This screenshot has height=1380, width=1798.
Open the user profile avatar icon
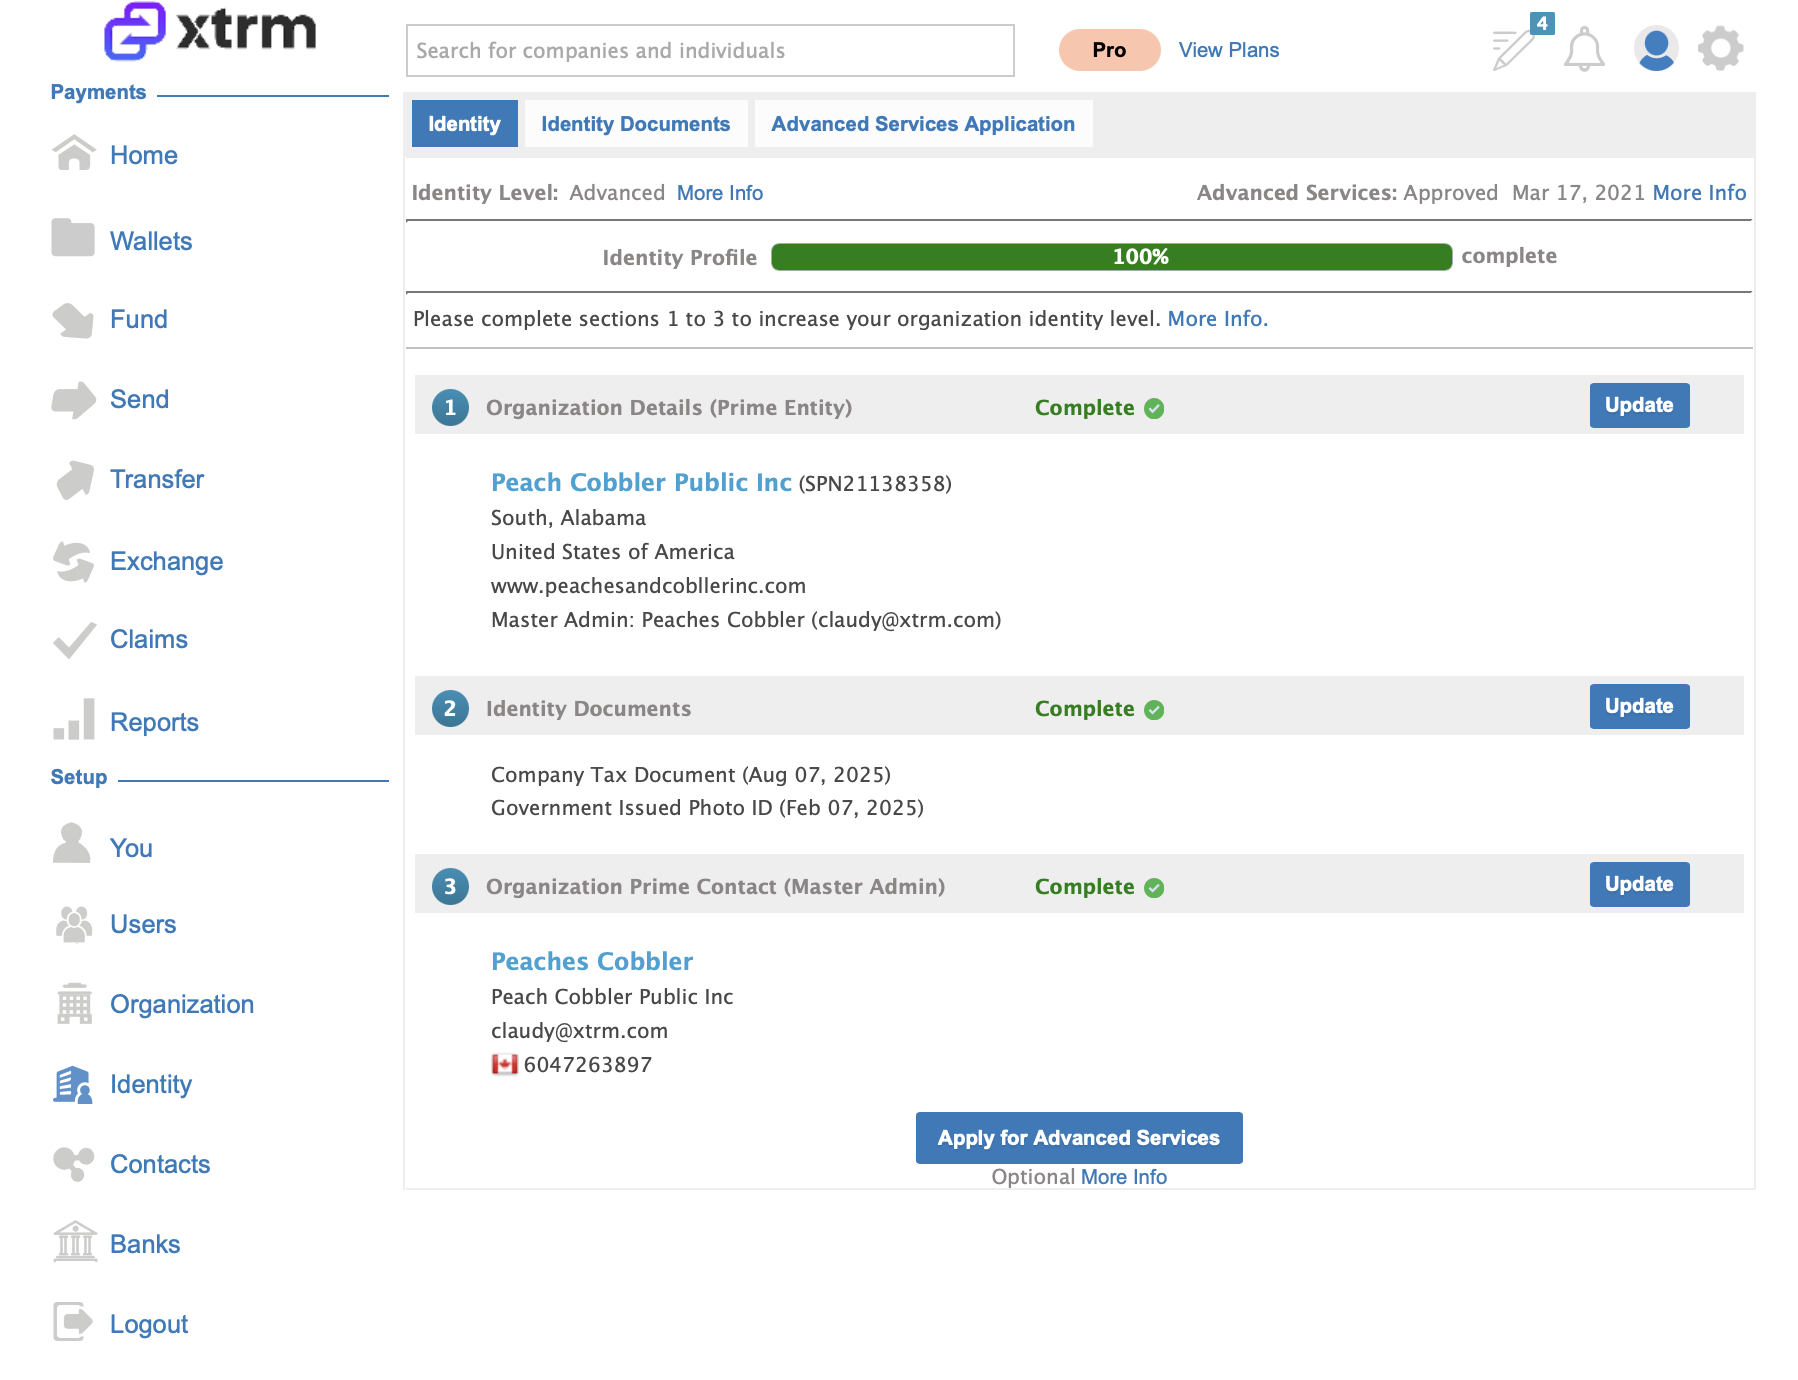pos(1656,49)
